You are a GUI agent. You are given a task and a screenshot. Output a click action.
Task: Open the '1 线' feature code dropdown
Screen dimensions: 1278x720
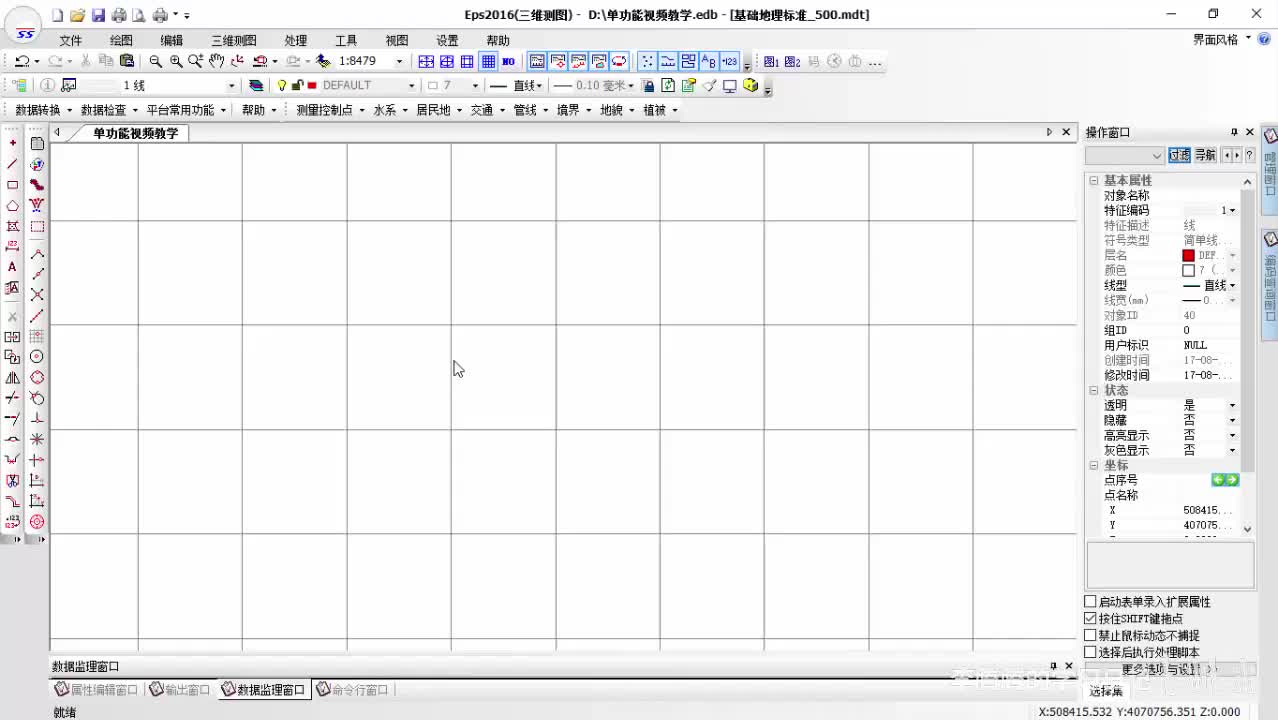click(231, 86)
